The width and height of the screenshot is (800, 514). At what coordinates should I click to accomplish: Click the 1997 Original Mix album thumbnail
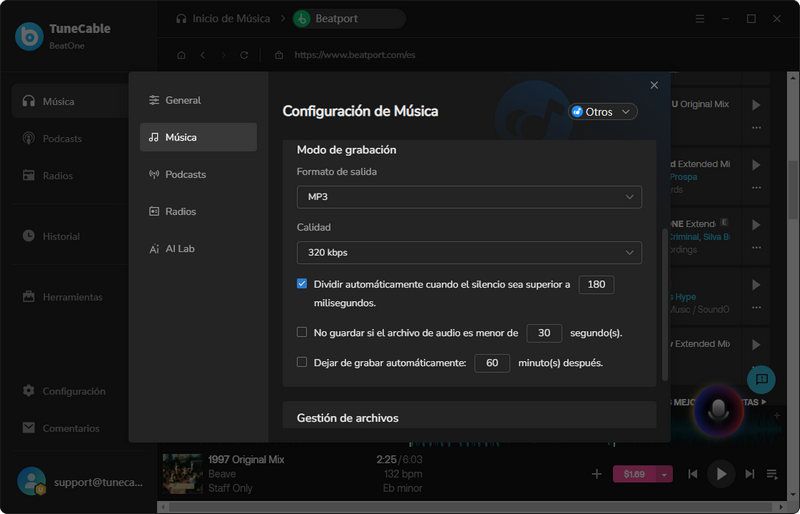(x=182, y=473)
